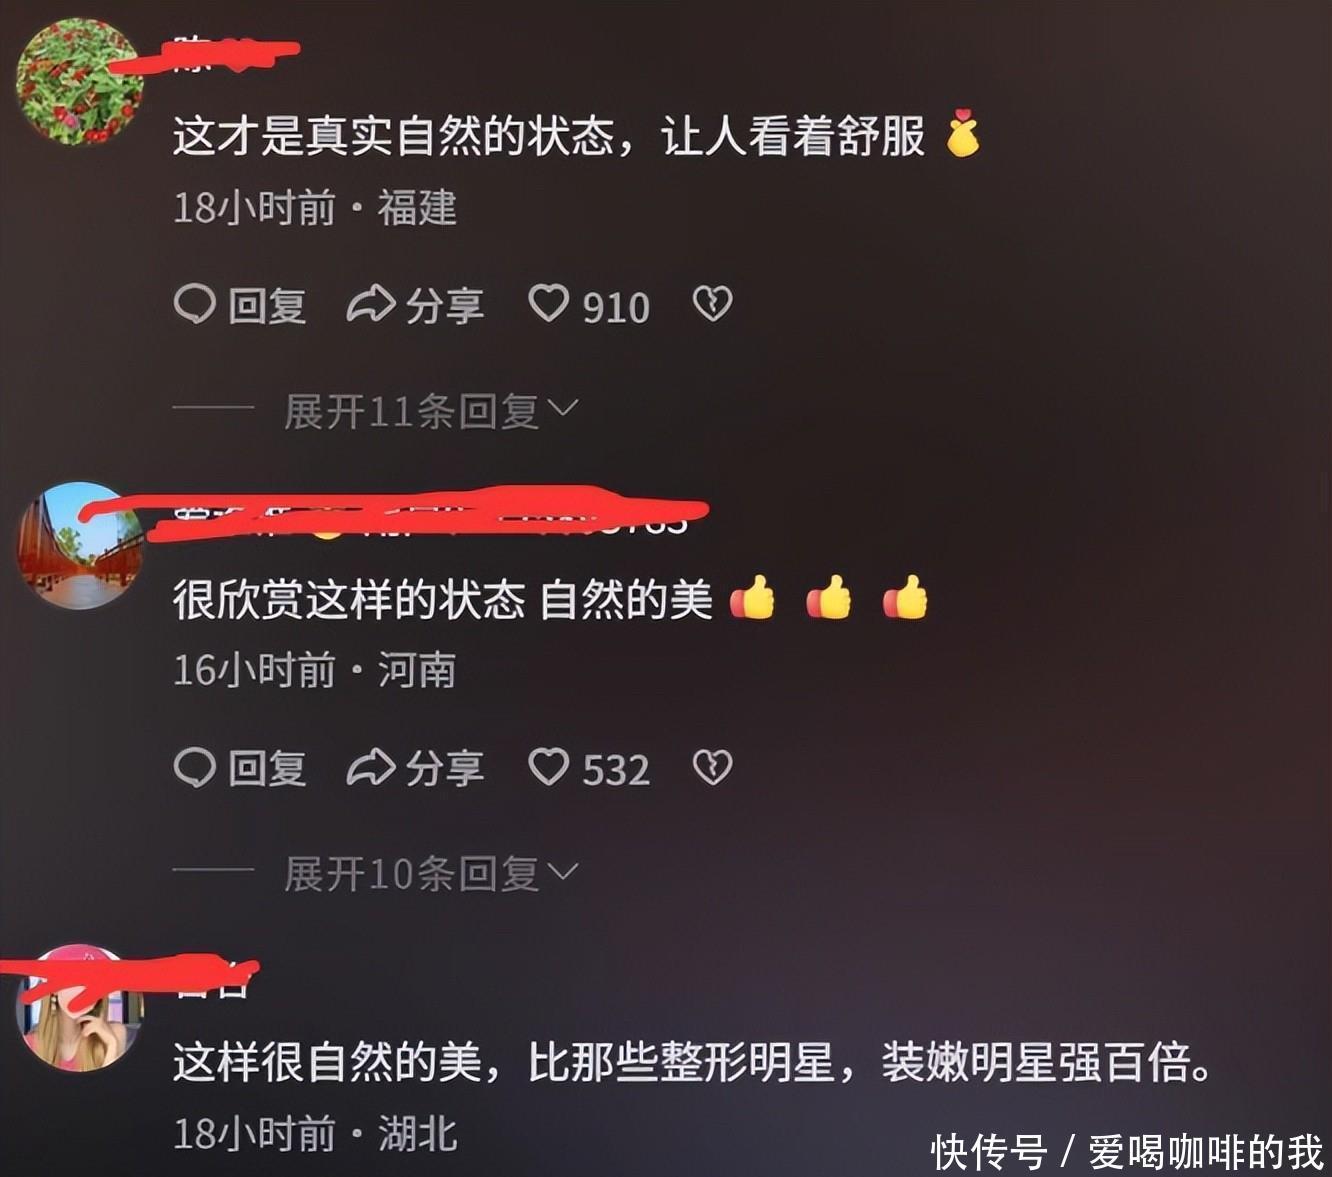Click the comment text about 真实自然的状态
The image size is (1332, 1177).
click(548, 136)
